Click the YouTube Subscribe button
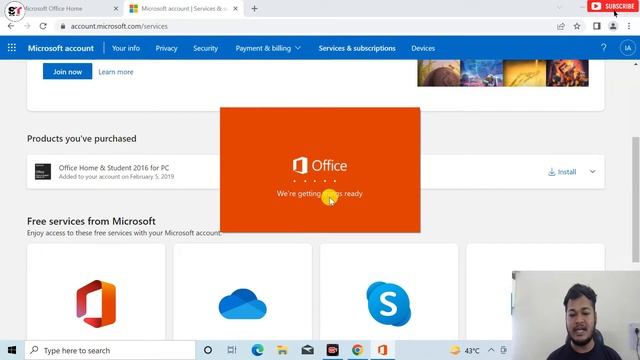This screenshot has width=640, height=360. 613,6
